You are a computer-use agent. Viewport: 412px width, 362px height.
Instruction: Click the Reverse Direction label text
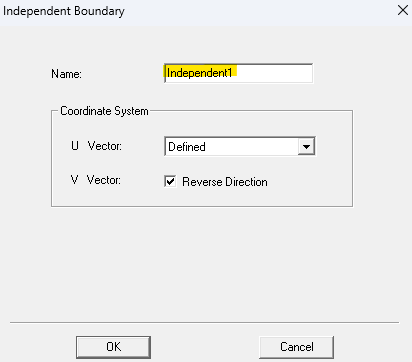point(225,182)
